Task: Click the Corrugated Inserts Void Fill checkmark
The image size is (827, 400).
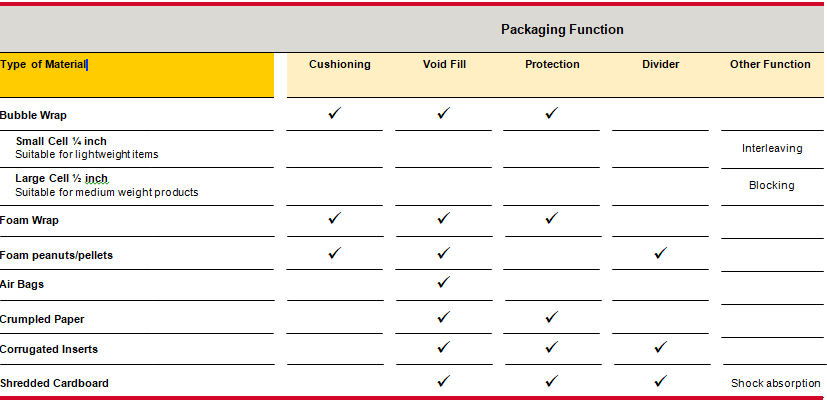Action: click(444, 347)
